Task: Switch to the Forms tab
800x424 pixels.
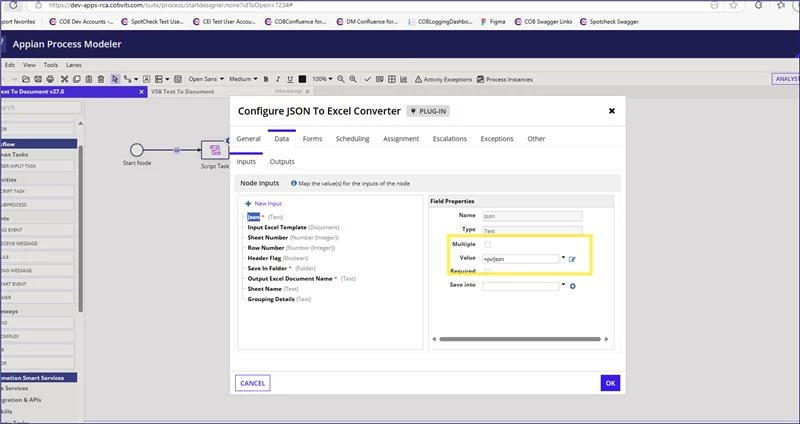Action: tap(312, 139)
